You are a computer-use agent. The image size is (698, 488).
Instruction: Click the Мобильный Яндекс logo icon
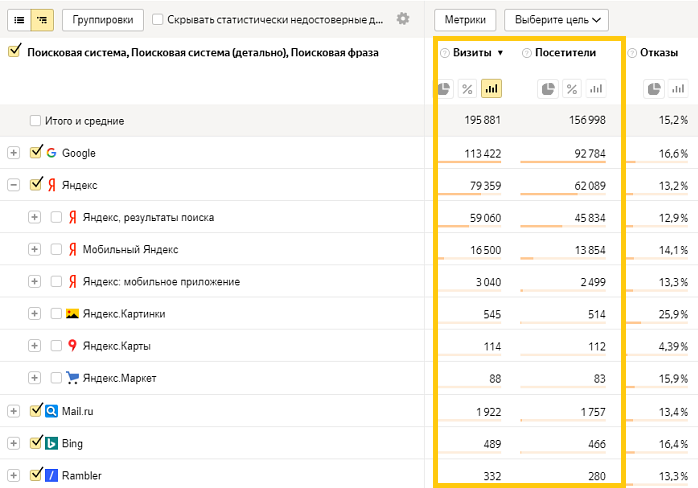[x=73, y=249]
